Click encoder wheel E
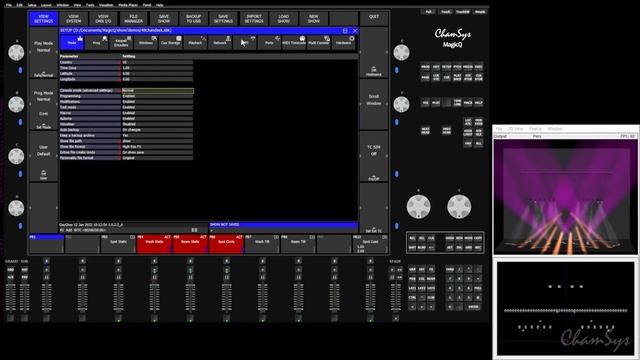Viewport: 640px width, 360px height. click(x=401, y=53)
